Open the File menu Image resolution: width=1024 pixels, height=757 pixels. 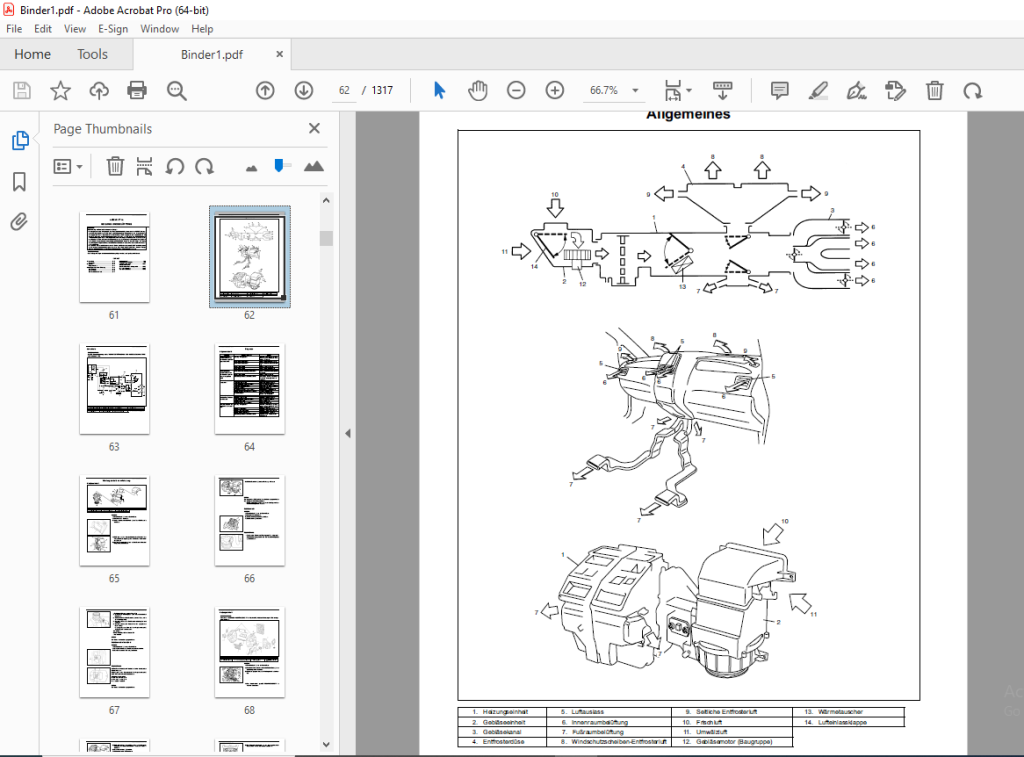click(x=14, y=29)
